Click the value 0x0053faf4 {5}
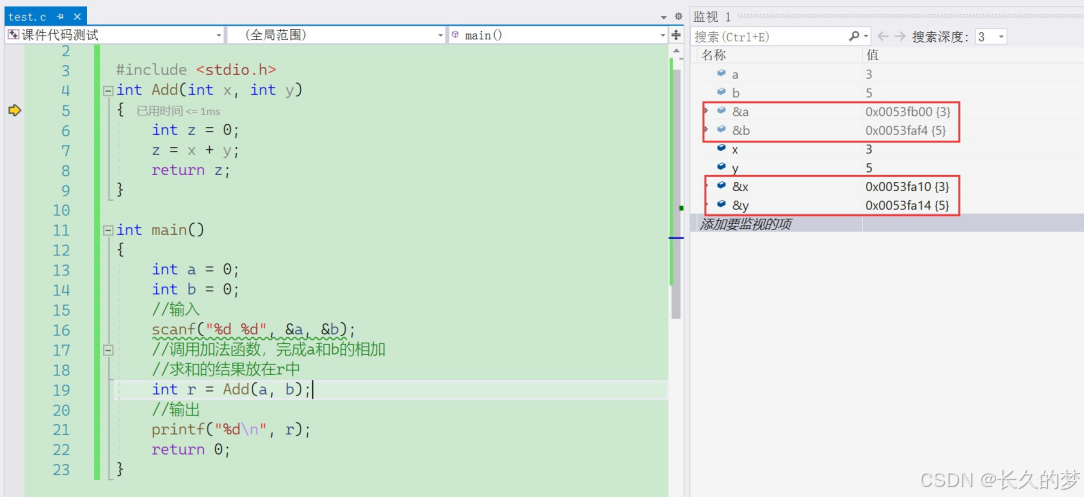 tap(908, 129)
